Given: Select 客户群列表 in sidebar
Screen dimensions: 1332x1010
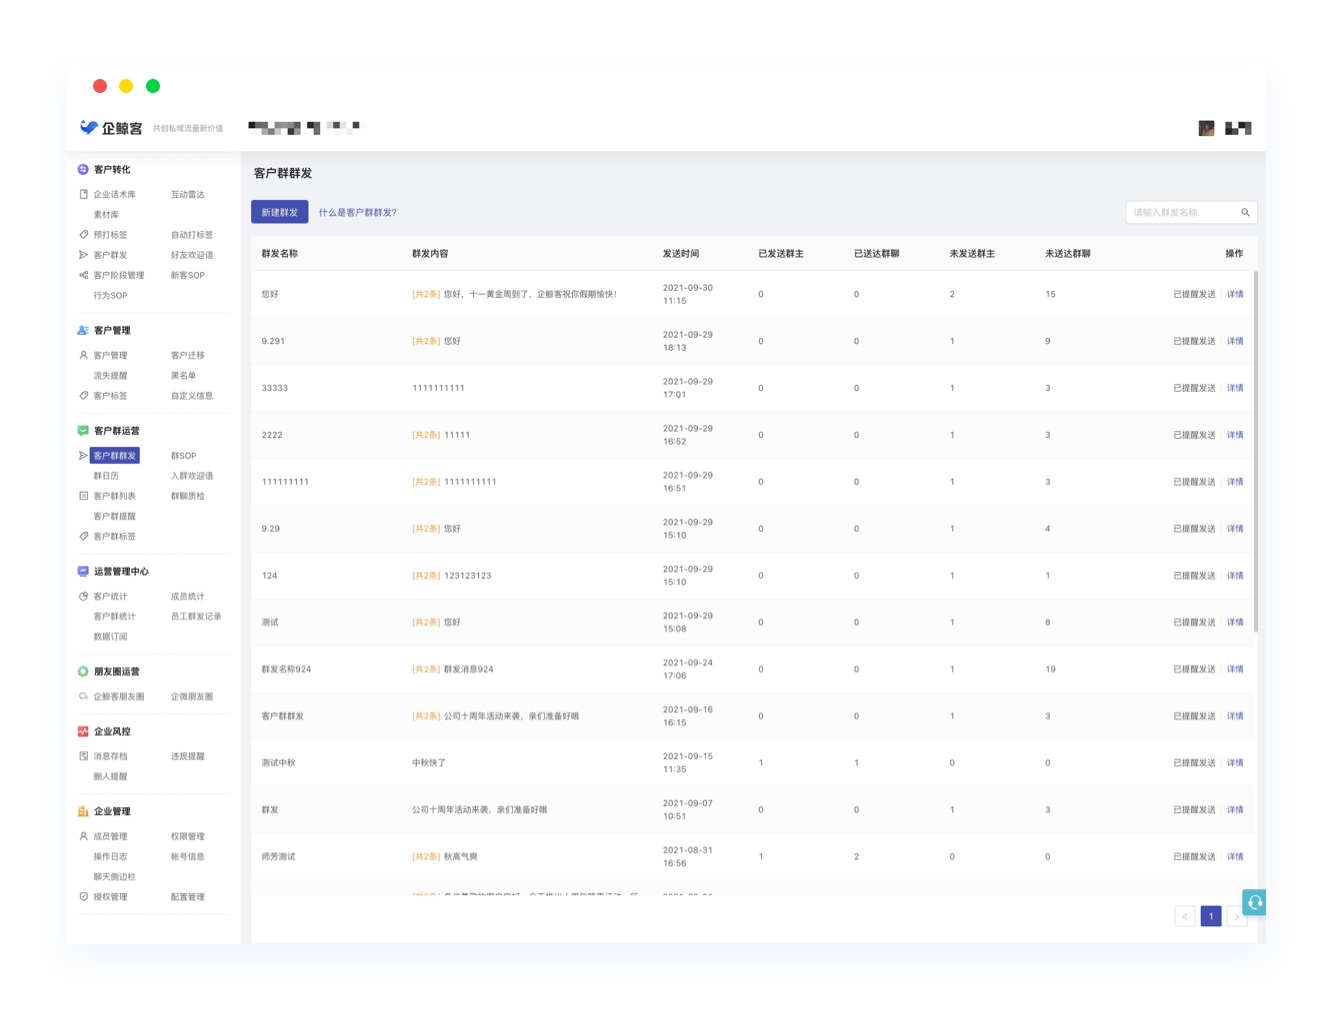Looking at the screenshot, I should [x=114, y=496].
